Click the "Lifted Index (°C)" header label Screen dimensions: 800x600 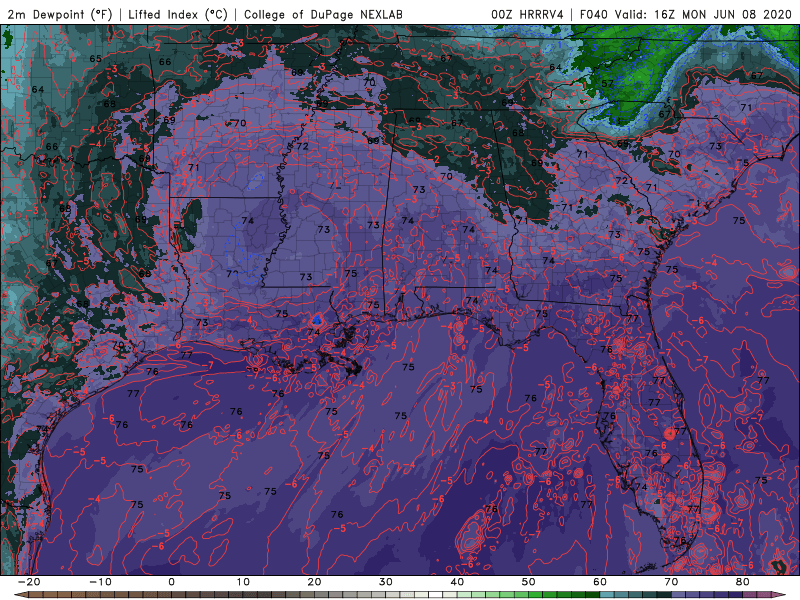coord(178,14)
